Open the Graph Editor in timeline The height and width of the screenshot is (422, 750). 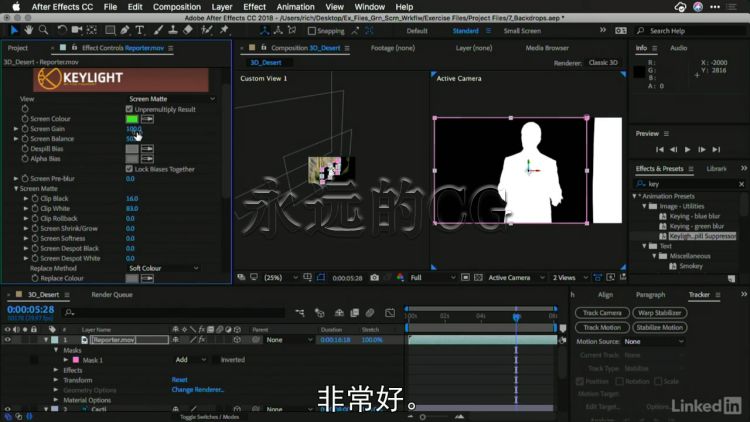(x=390, y=313)
